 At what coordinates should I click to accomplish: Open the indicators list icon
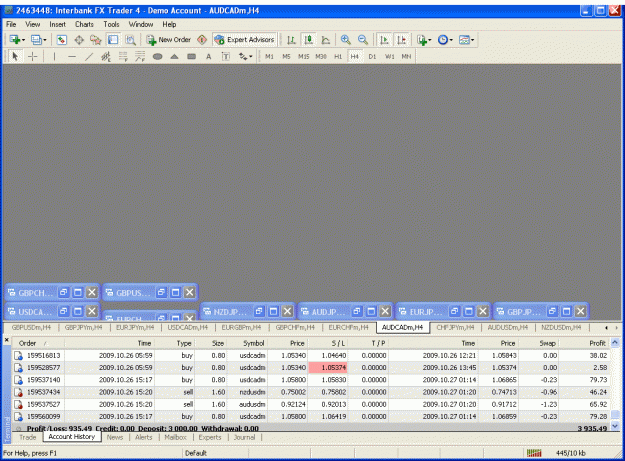click(x=422, y=40)
